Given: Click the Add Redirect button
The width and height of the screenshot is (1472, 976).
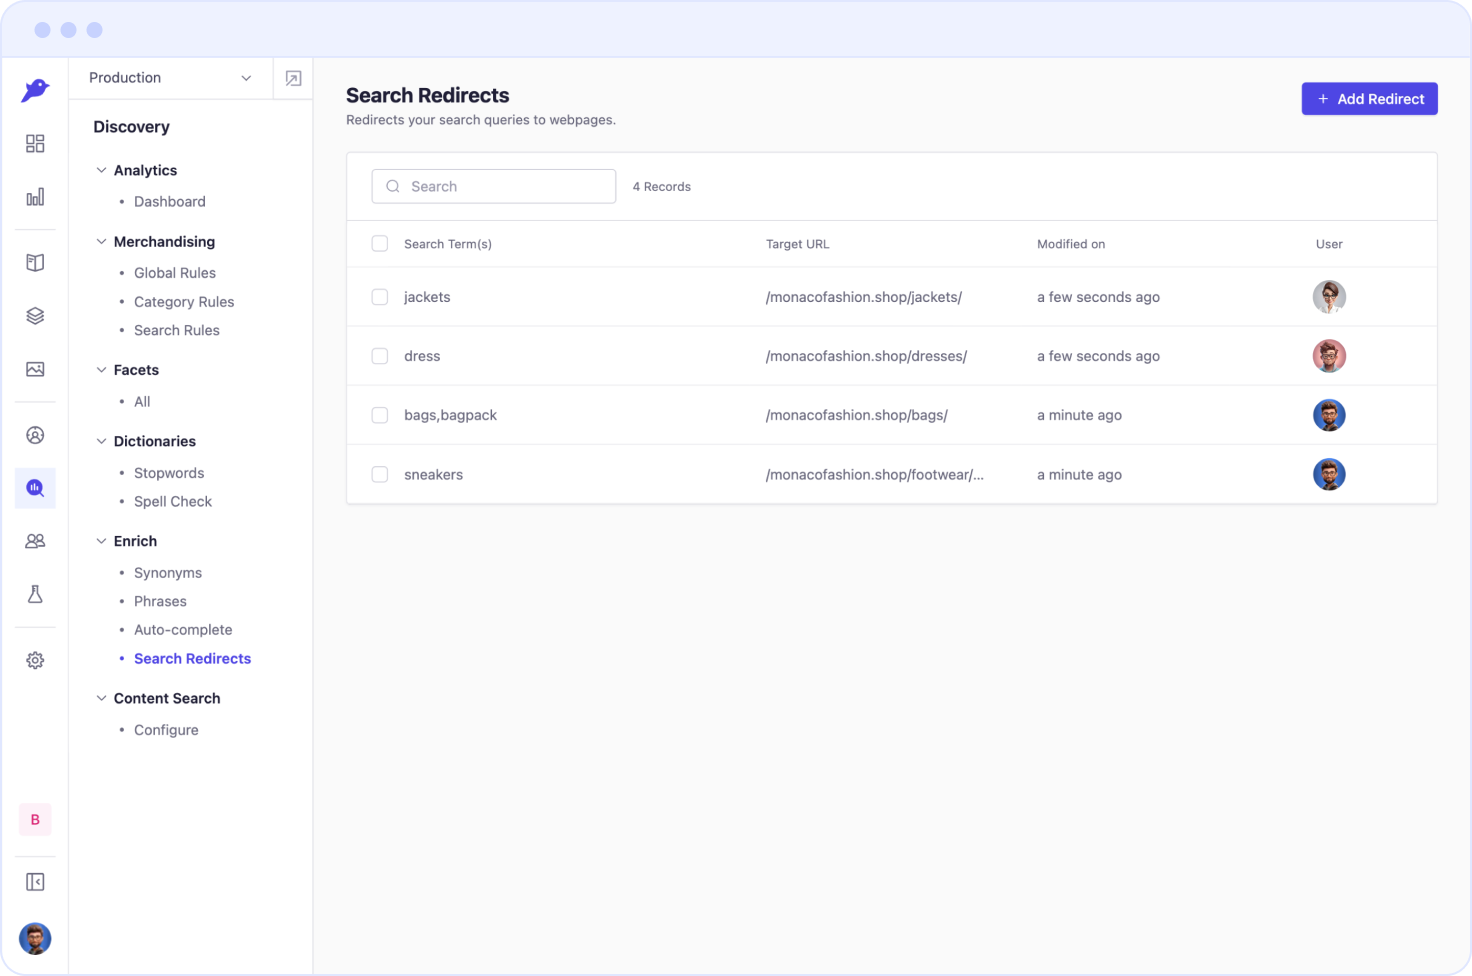Looking at the screenshot, I should pos(1369,99).
